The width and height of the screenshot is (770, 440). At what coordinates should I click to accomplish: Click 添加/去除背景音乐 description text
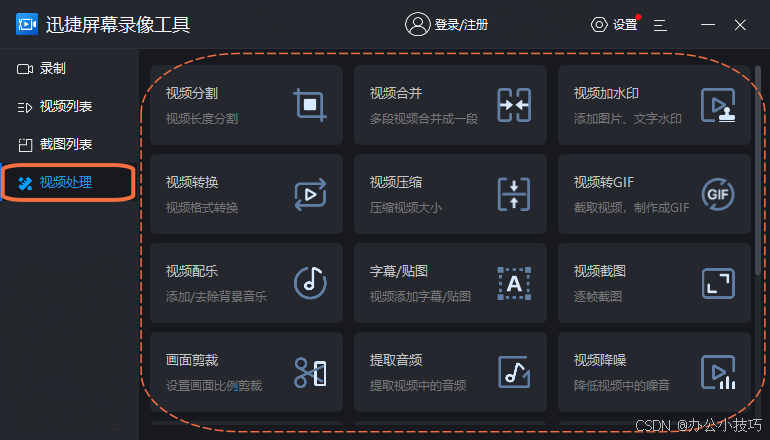click(x=216, y=297)
